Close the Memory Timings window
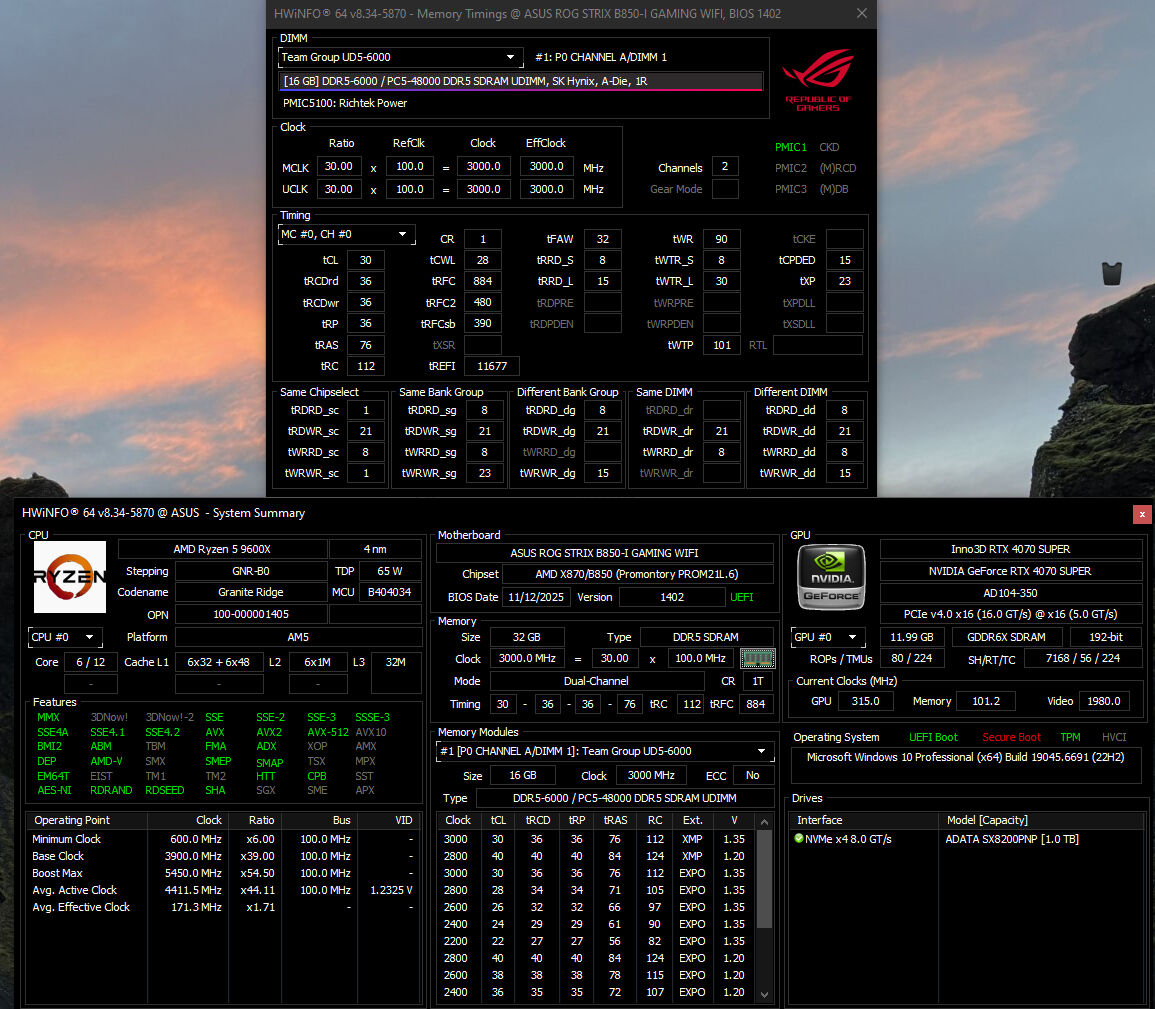The width and height of the screenshot is (1155, 1009). click(862, 13)
